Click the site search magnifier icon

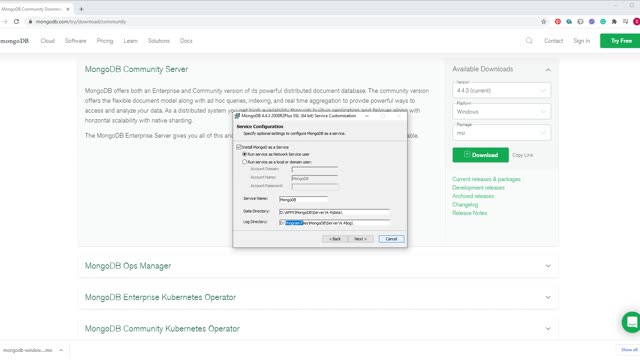click(x=529, y=40)
